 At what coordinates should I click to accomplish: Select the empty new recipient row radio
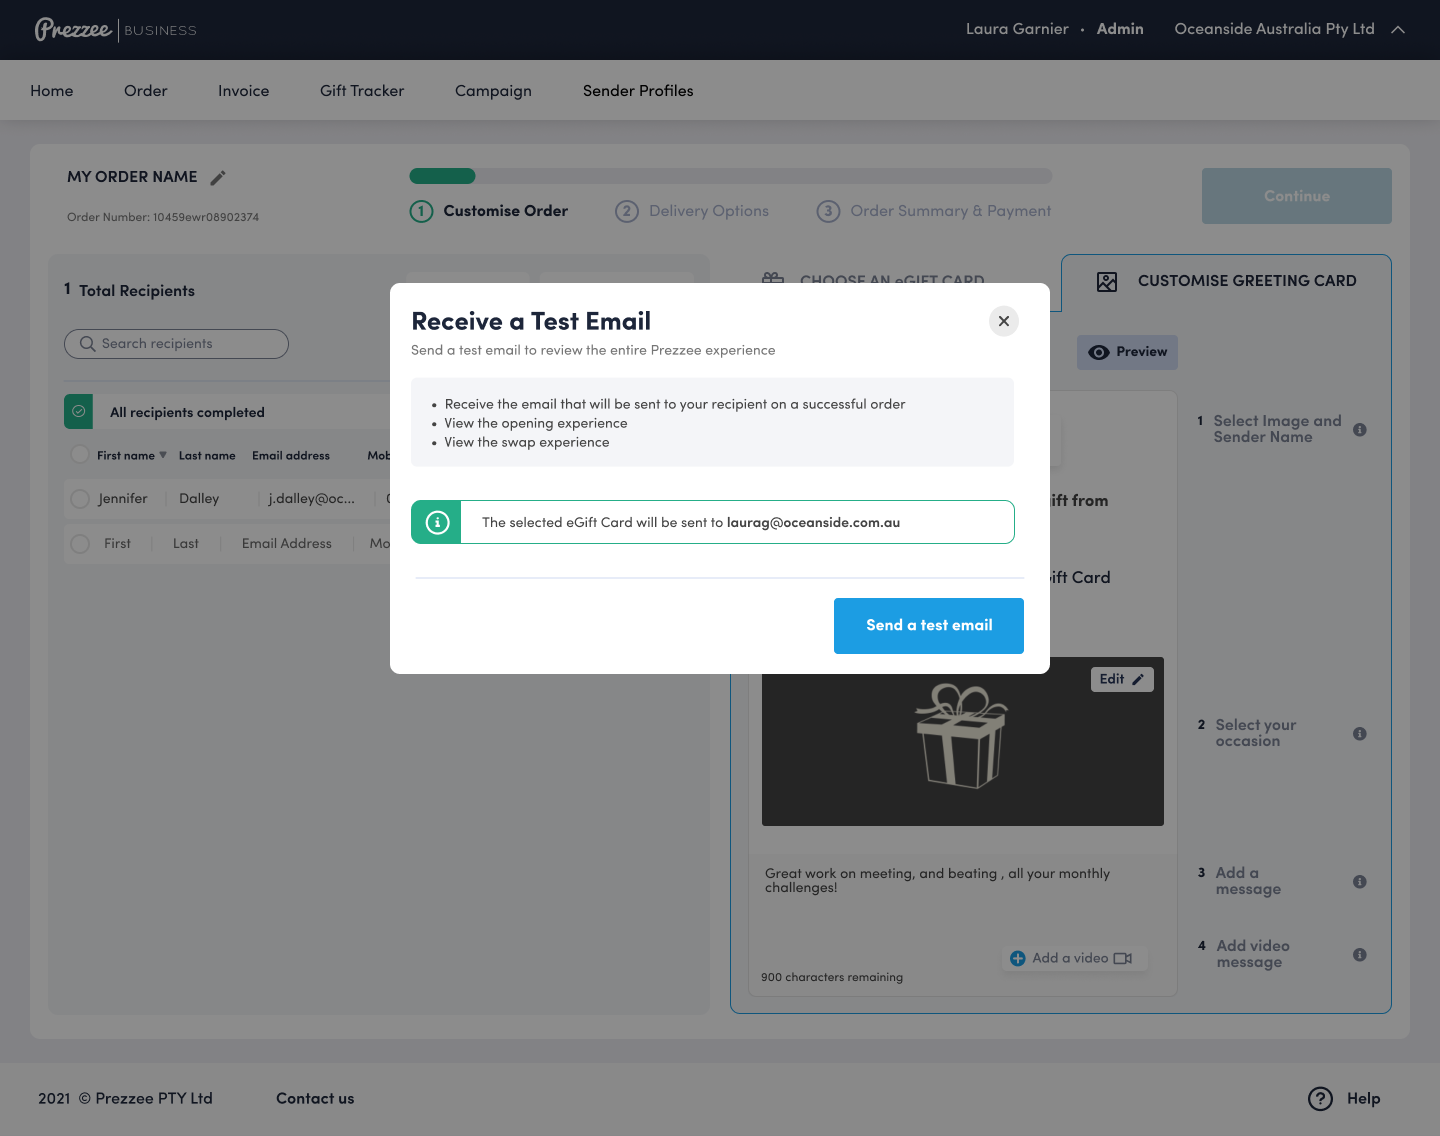point(80,544)
